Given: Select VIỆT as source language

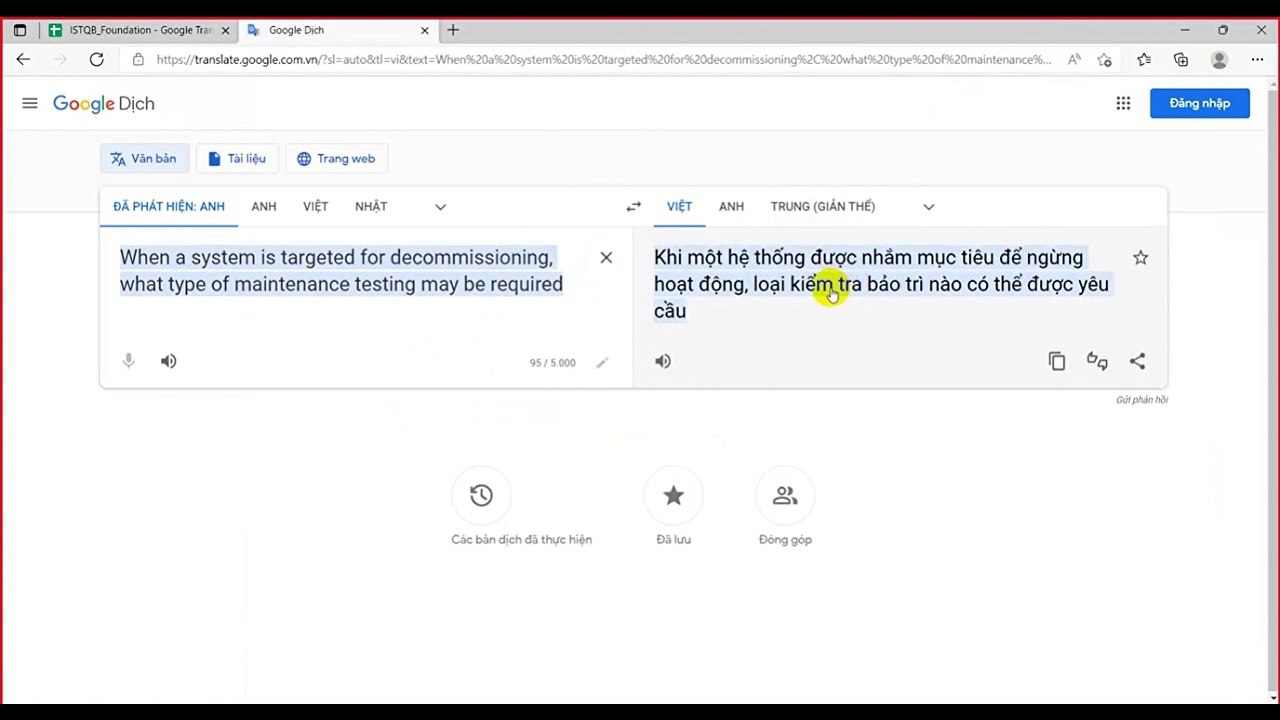Looking at the screenshot, I should (316, 207).
